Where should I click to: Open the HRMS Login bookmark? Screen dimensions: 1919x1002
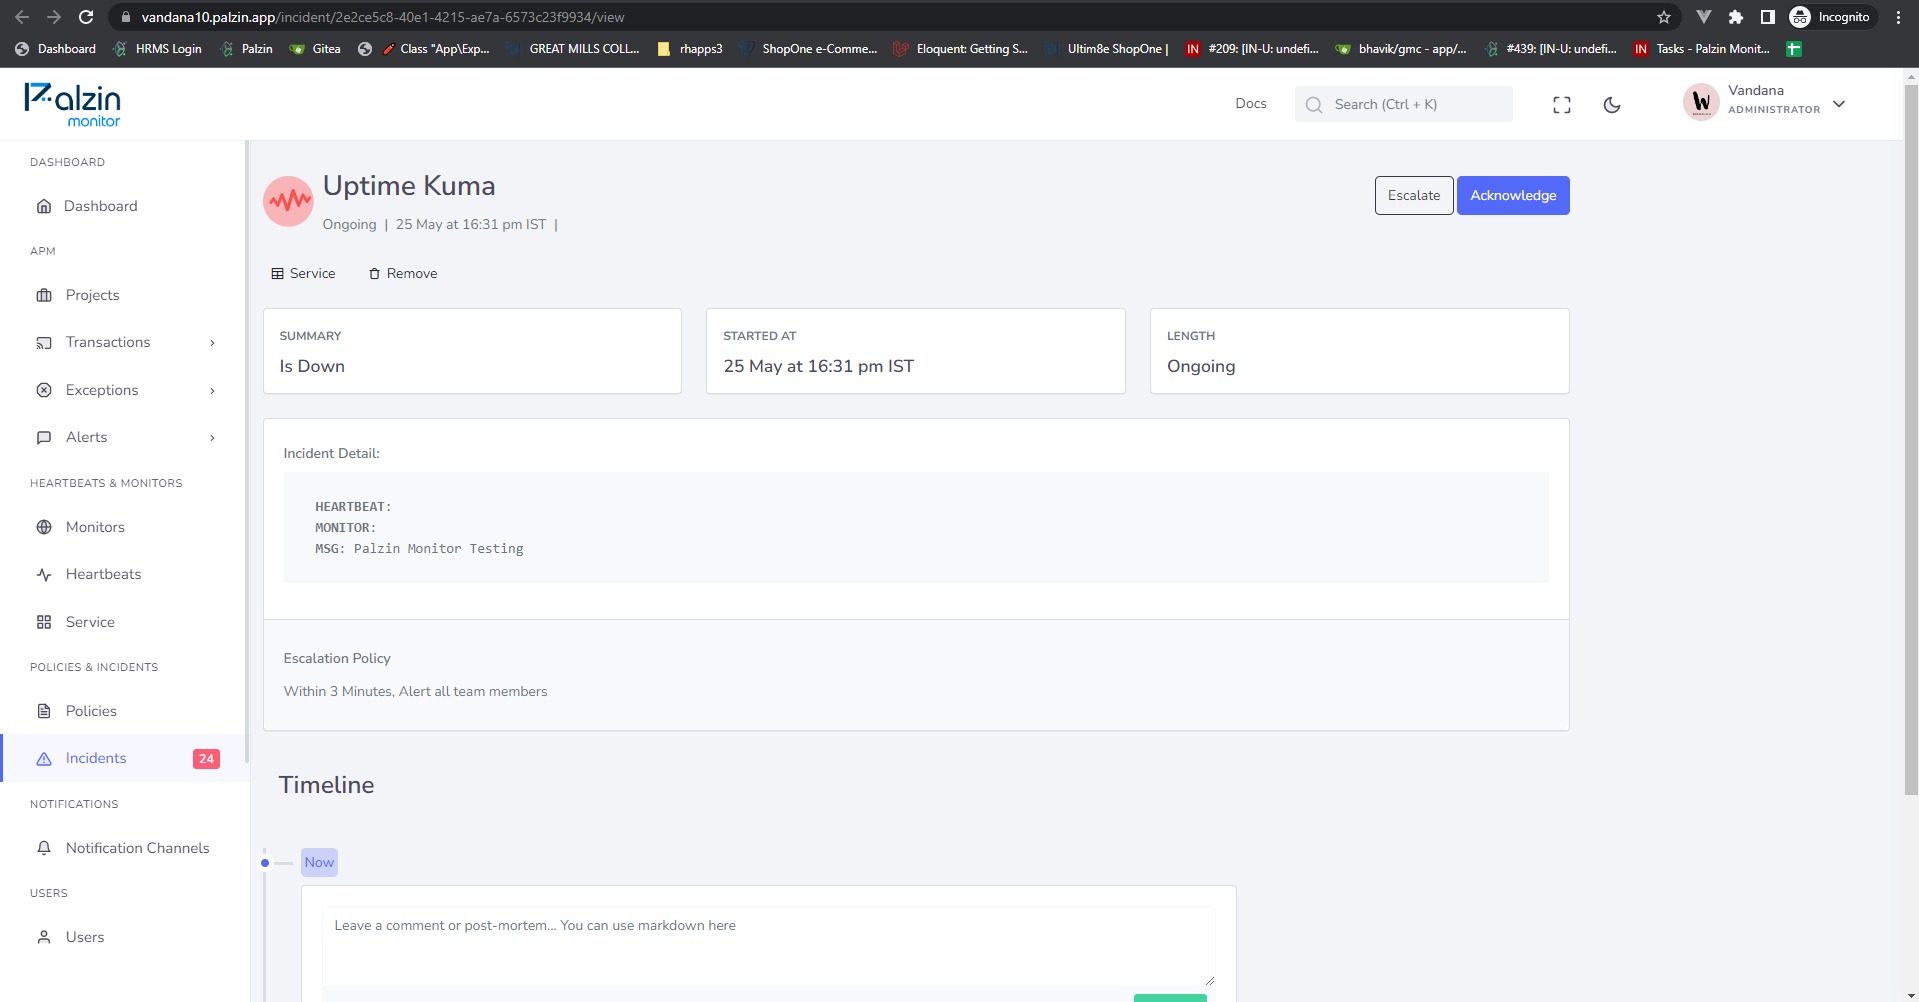[x=158, y=48]
